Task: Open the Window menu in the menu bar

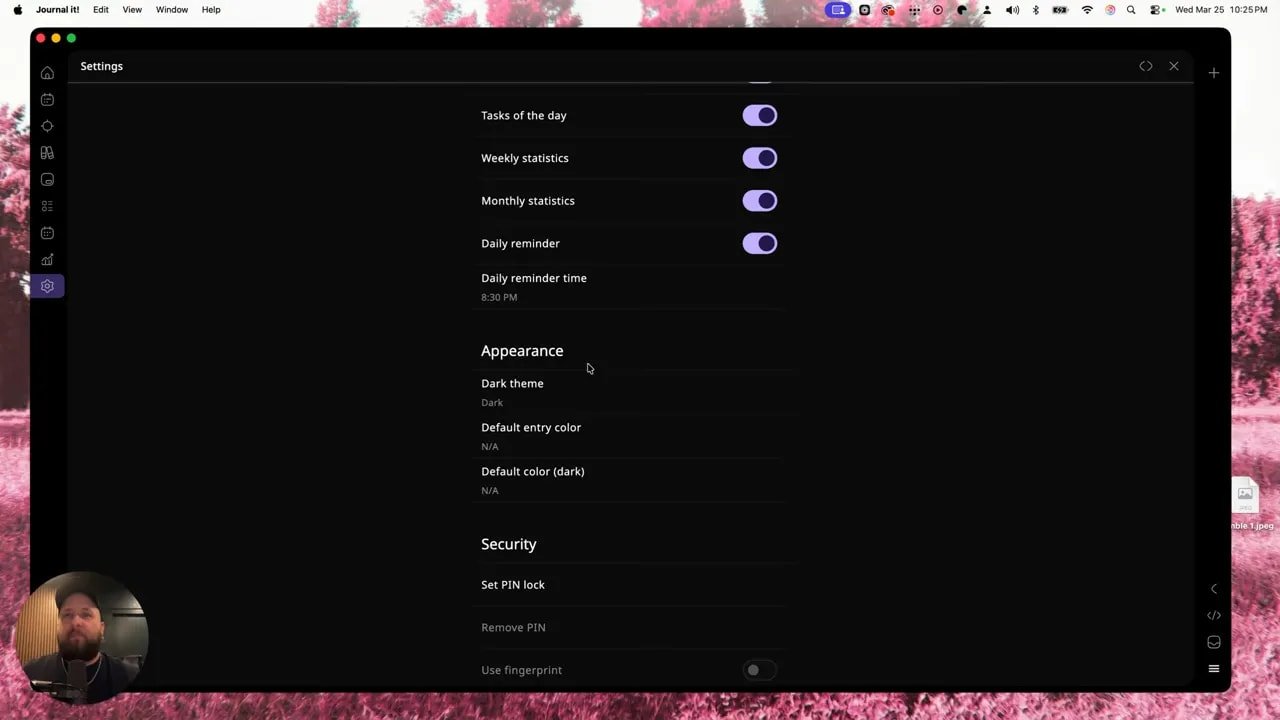Action: (x=171, y=9)
